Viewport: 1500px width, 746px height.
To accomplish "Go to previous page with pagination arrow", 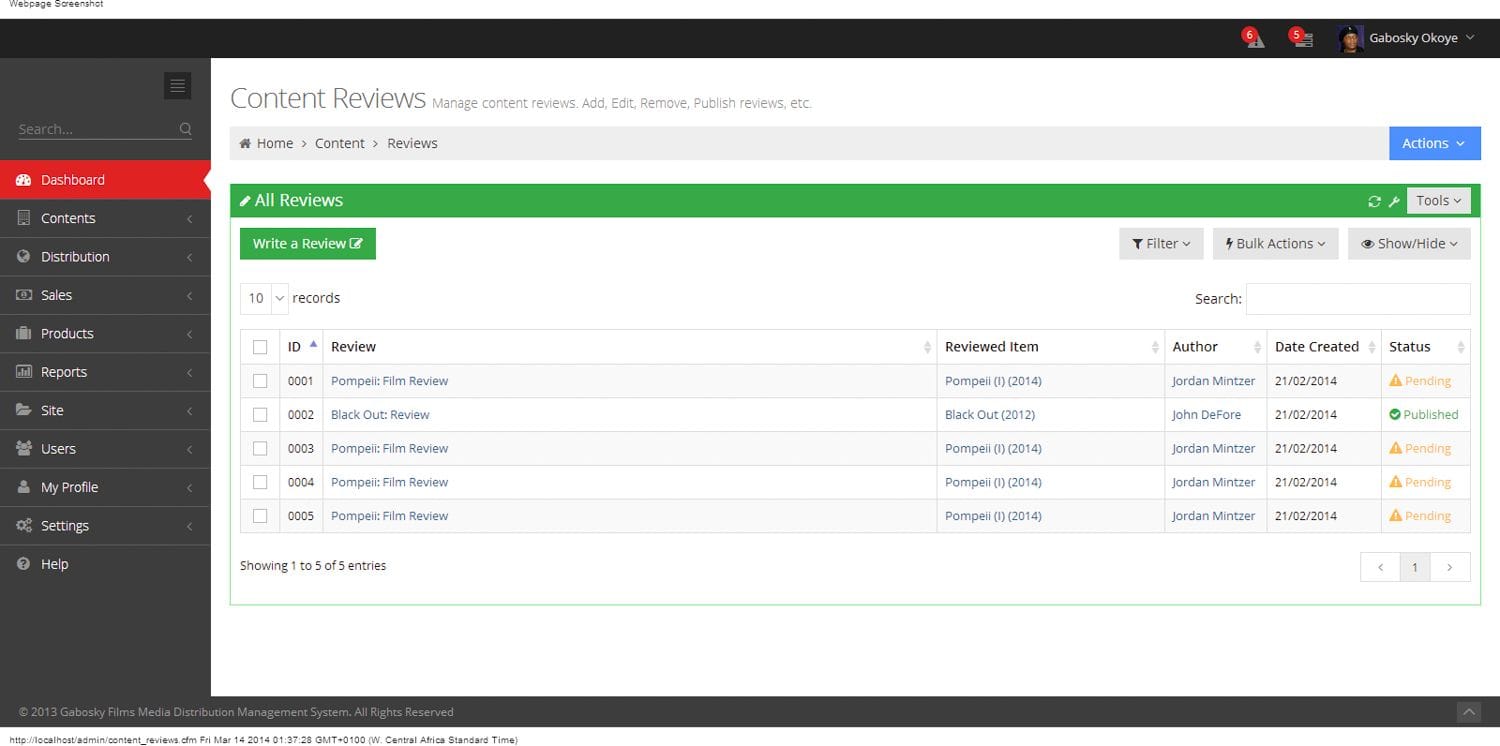I will (x=1380, y=567).
